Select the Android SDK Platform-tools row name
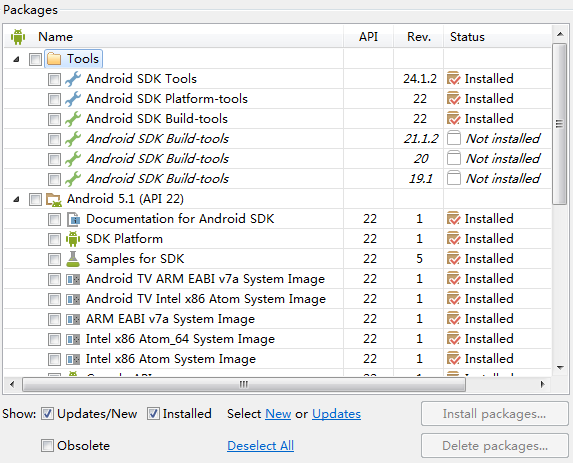The image size is (573, 463). point(167,99)
